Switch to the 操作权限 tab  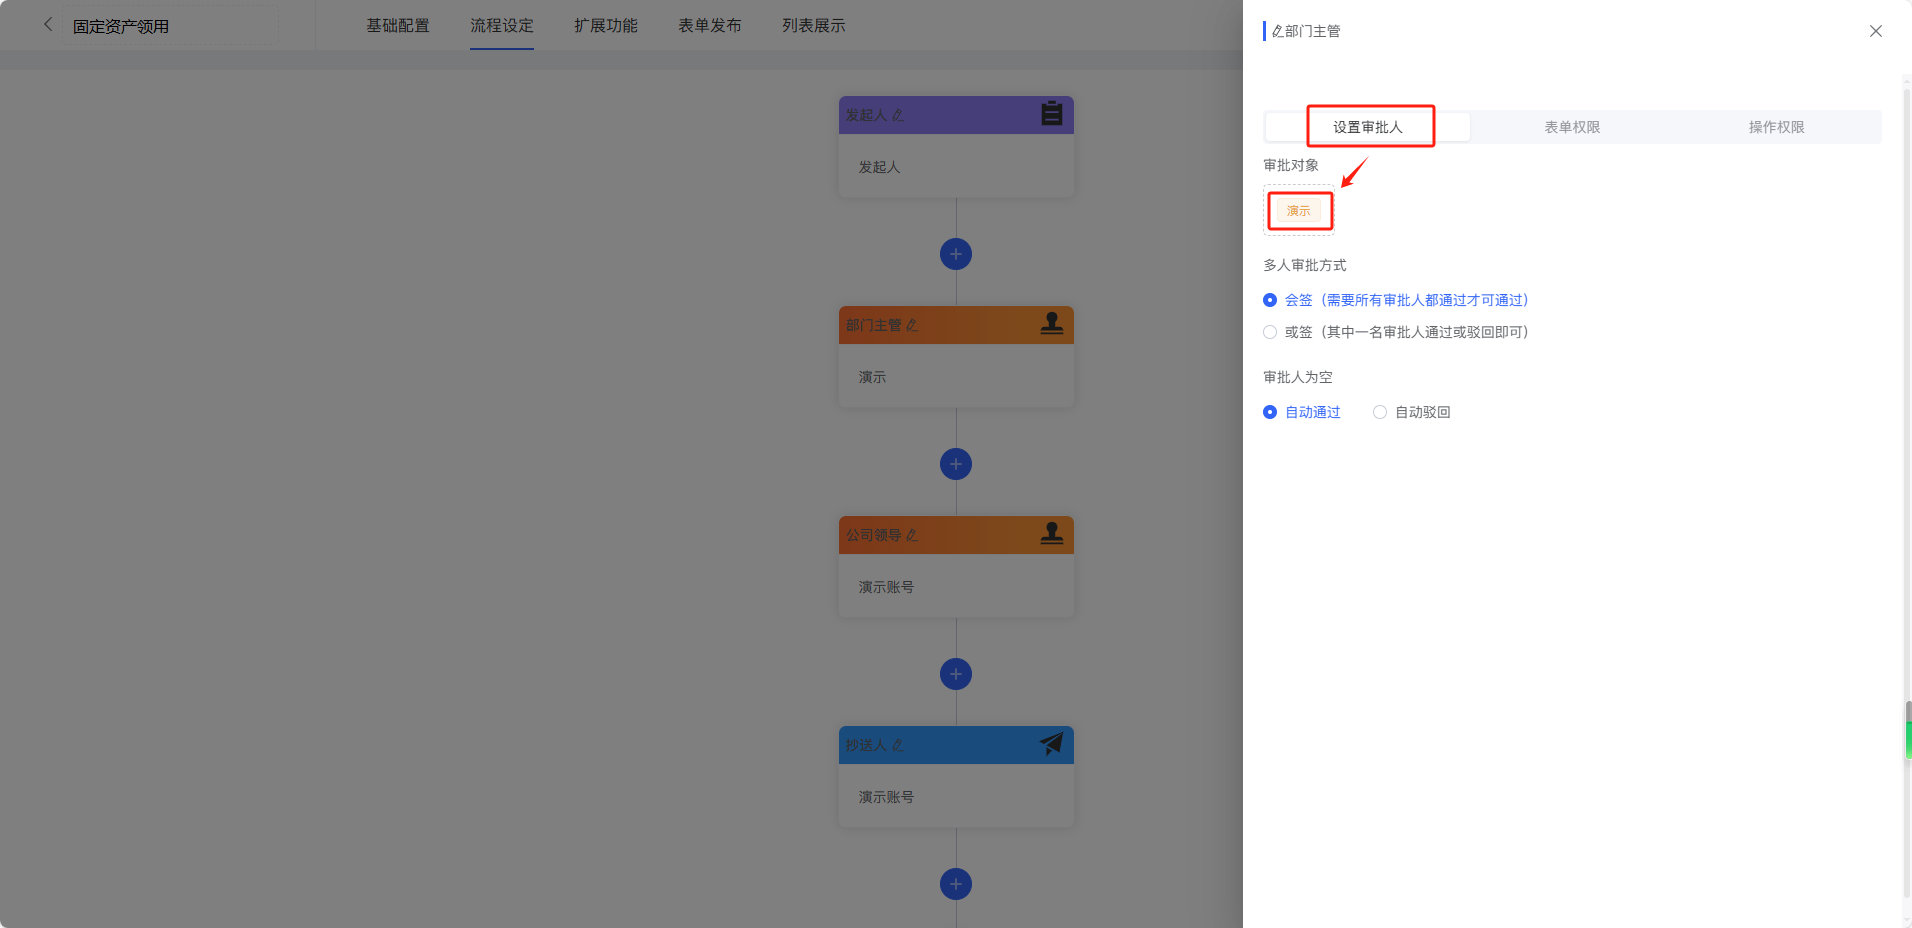point(1776,127)
